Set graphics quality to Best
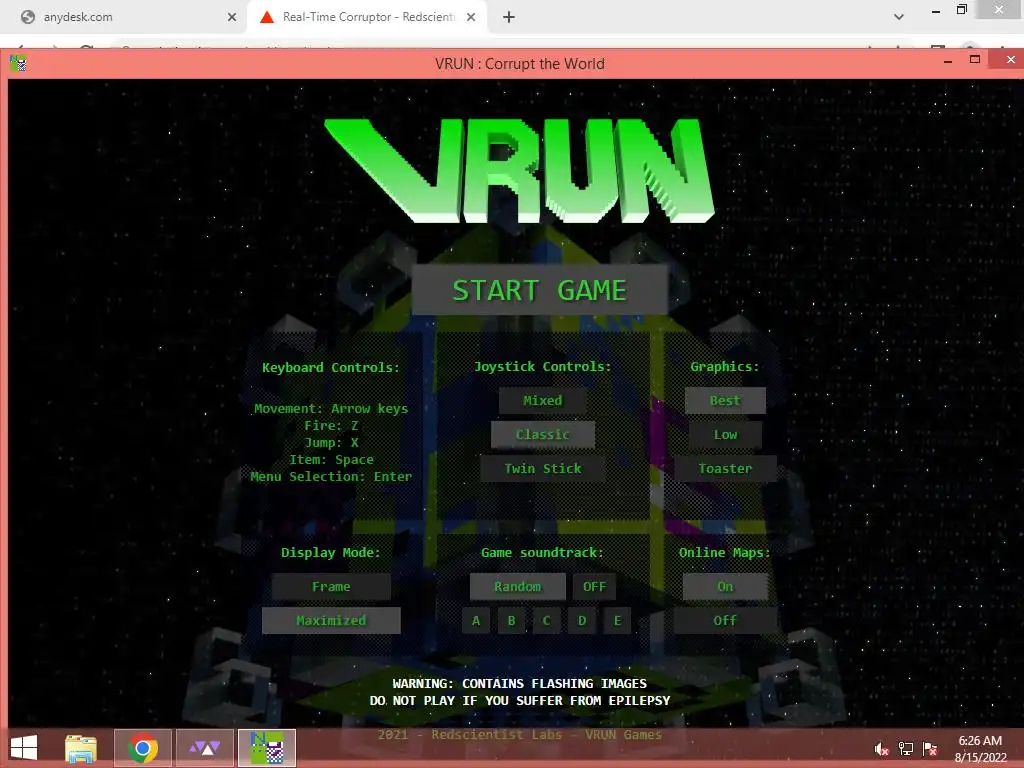 click(725, 400)
